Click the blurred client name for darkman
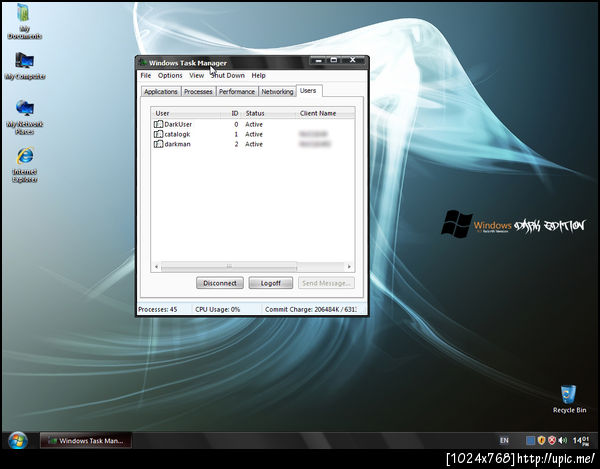Viewport: 600px width, 469px height. [315, 144]
